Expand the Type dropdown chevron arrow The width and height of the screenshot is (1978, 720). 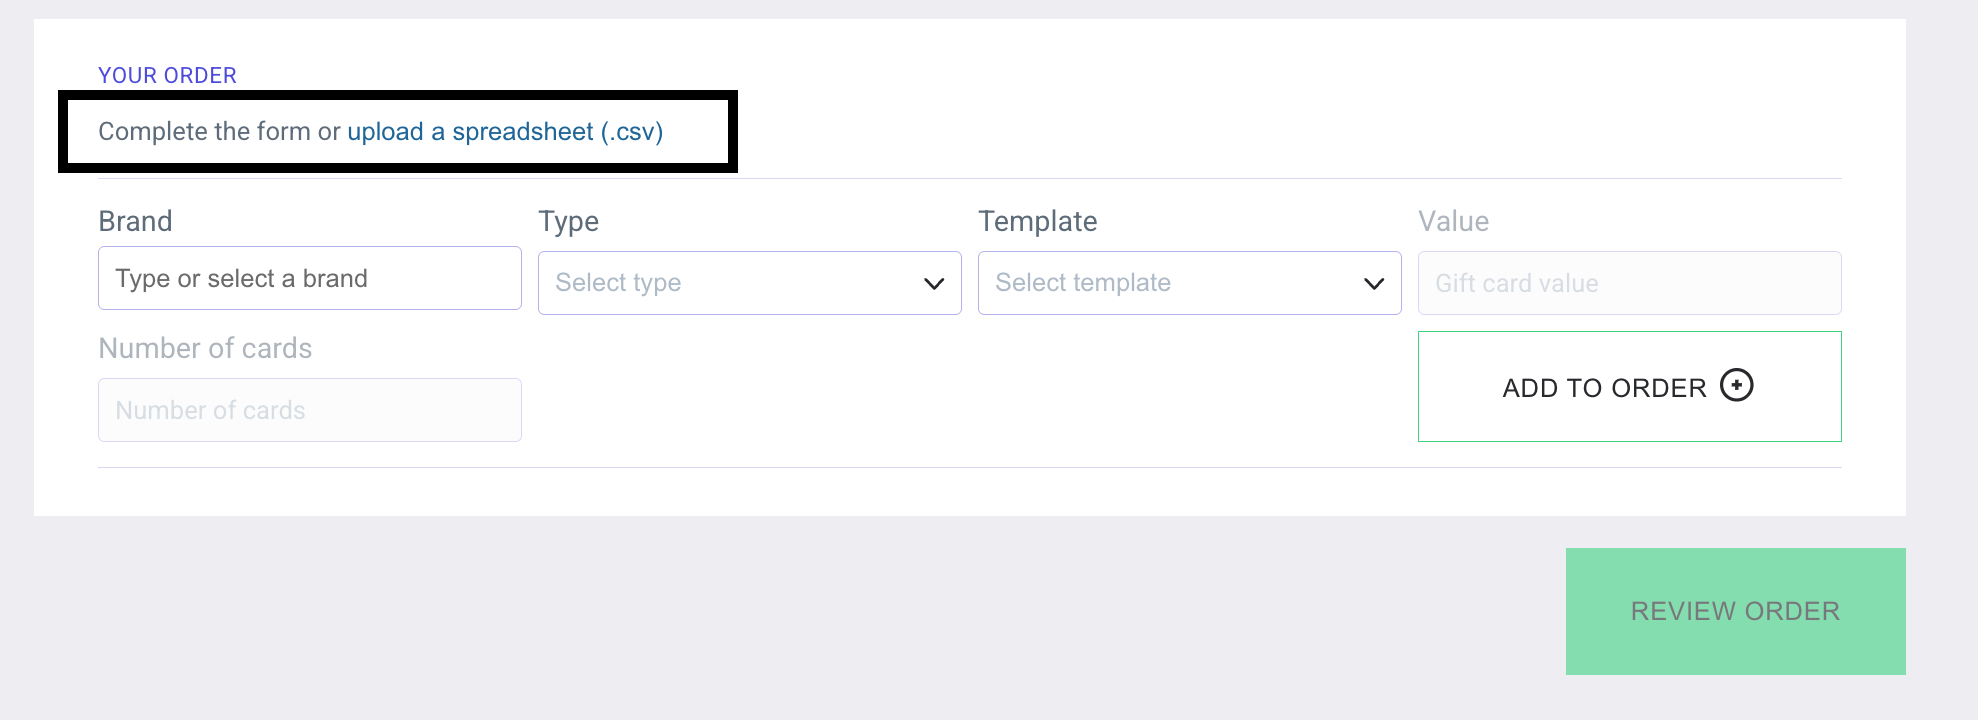pyautogui.click(x=934, y=284)
